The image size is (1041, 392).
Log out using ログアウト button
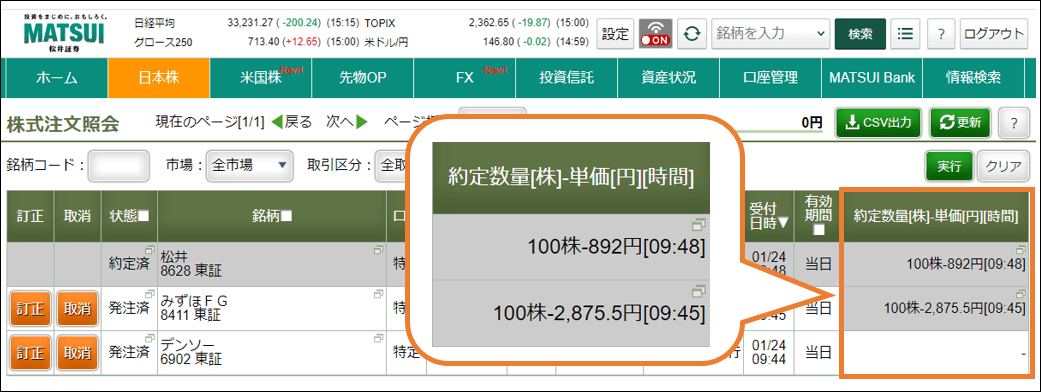(x=994, y=34)
